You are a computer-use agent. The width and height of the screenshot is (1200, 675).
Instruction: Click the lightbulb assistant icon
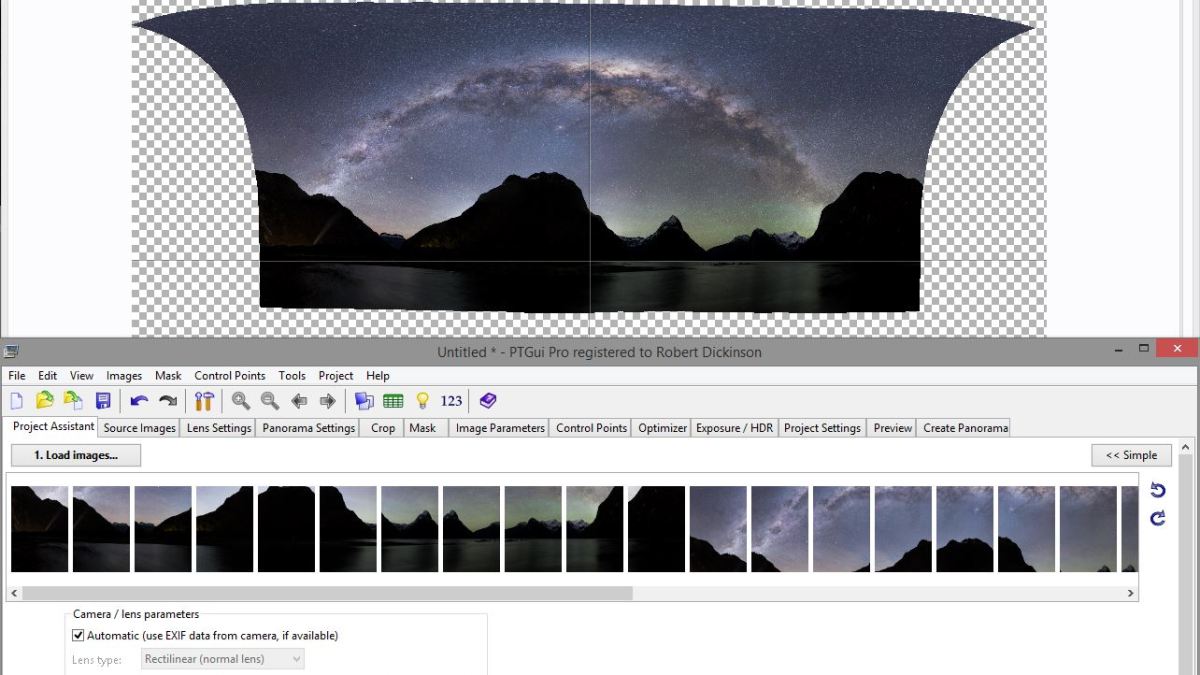(x=422, y=401)
